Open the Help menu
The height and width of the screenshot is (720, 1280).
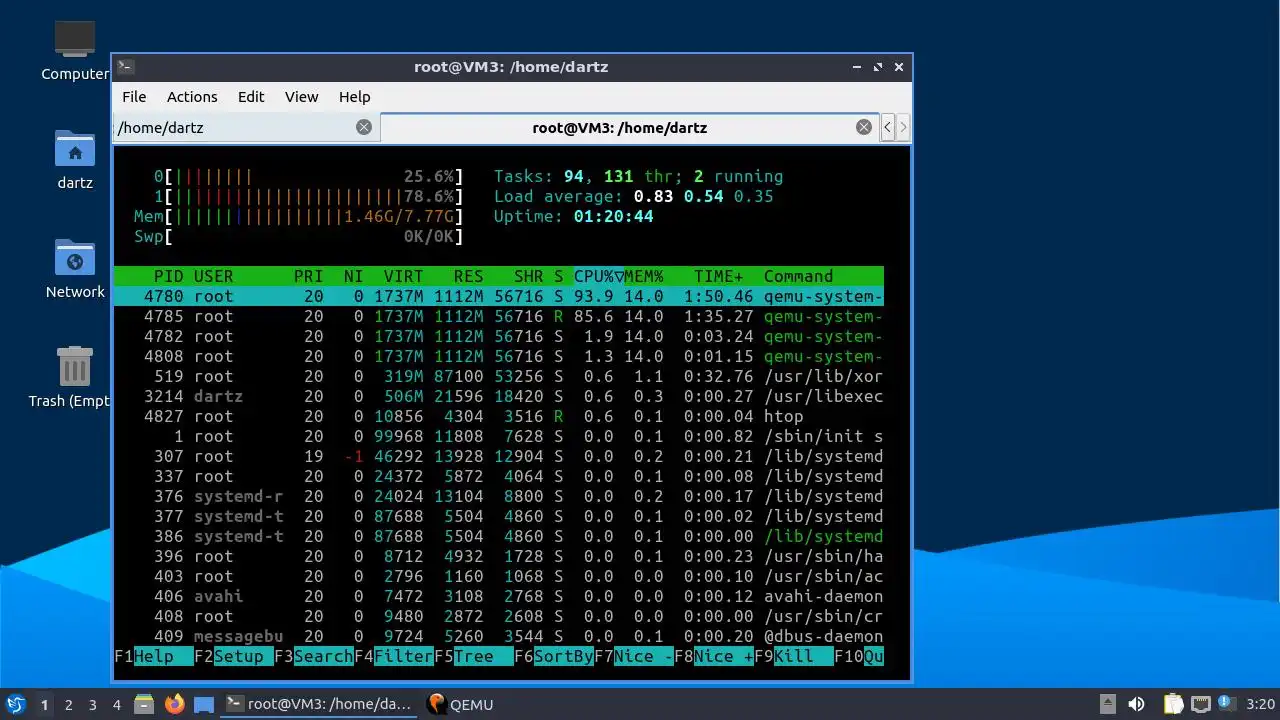tap(354, 97)
